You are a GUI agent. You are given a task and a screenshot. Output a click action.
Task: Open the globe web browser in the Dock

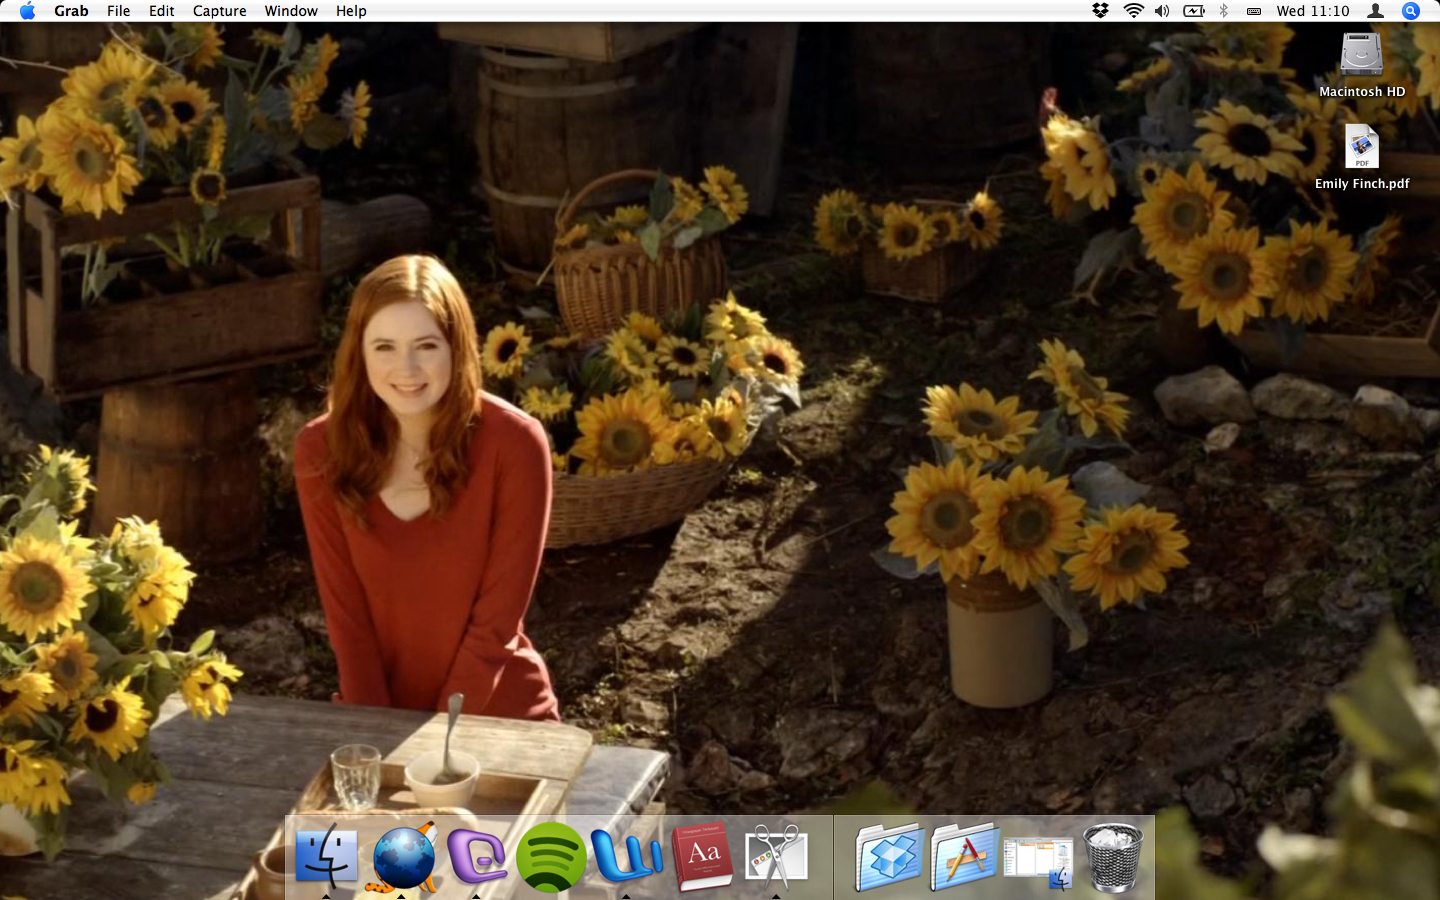pos(403,858)
